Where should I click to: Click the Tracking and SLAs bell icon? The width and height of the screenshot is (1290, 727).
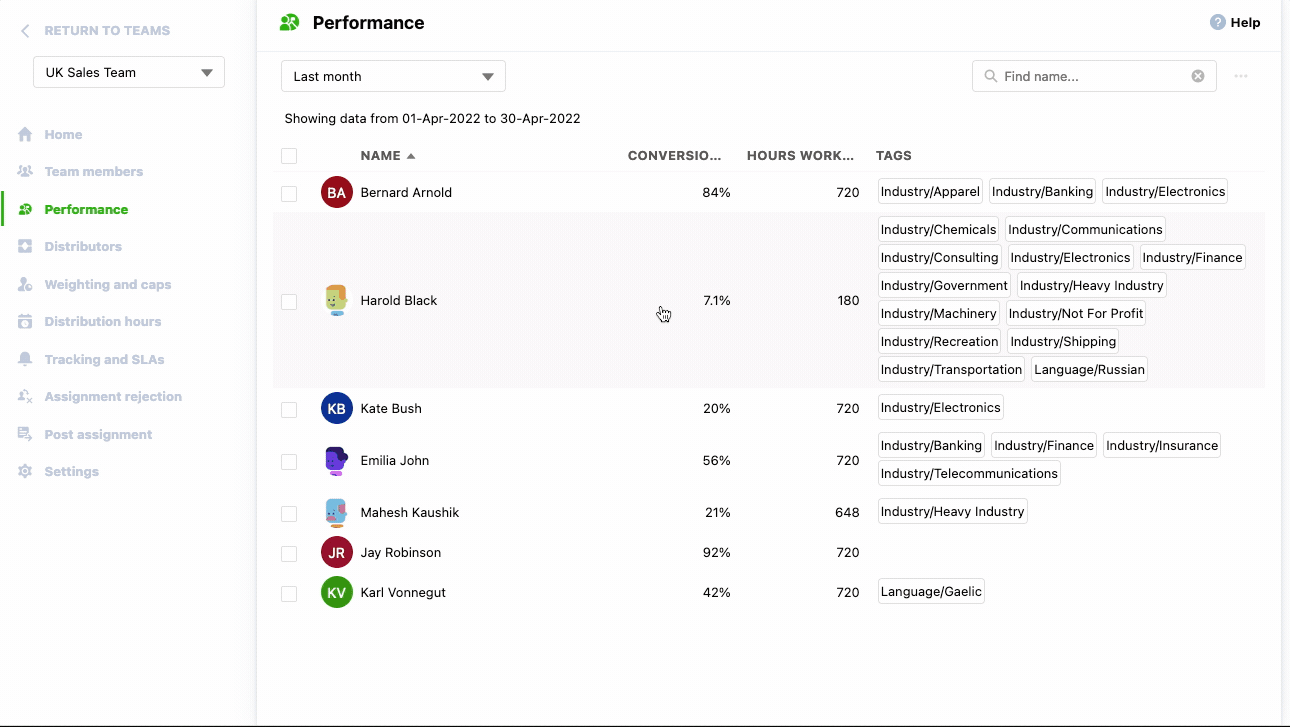25,359
